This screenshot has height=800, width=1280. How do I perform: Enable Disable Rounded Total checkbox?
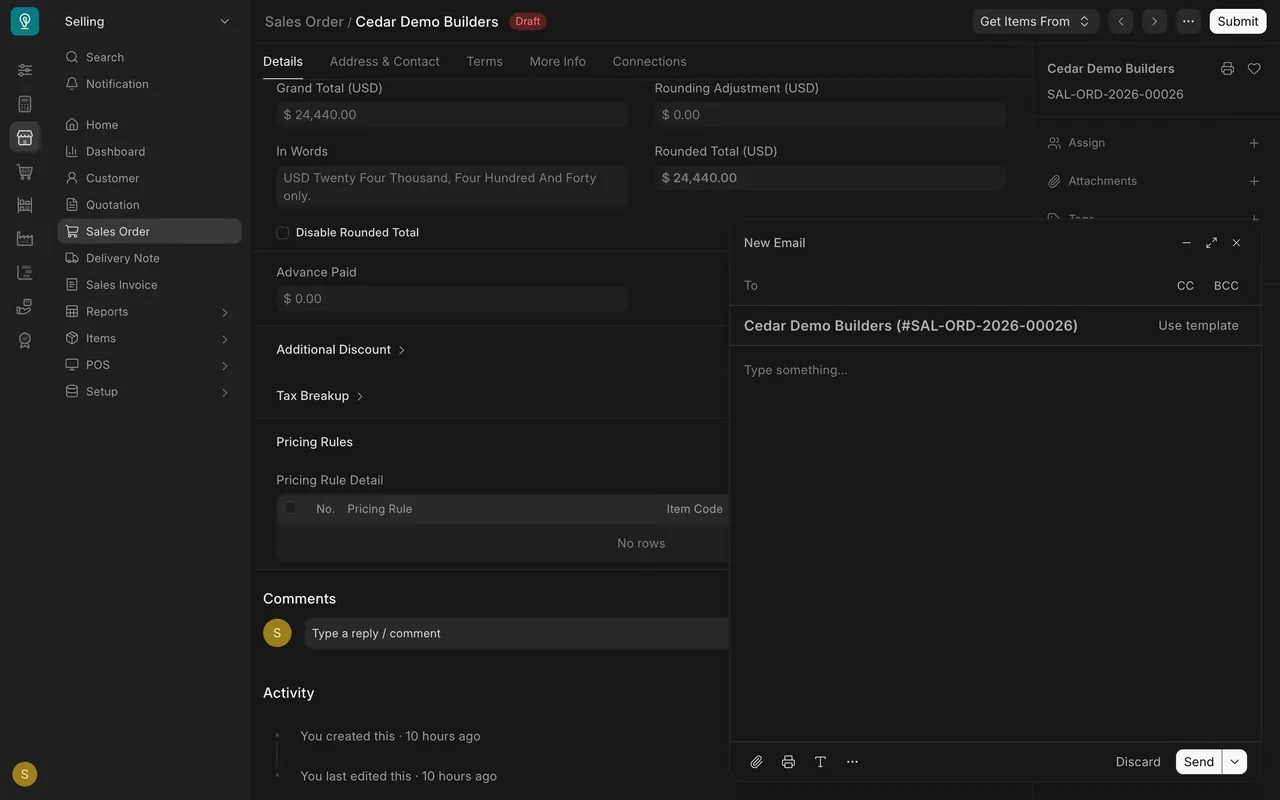tap(282, 233)
